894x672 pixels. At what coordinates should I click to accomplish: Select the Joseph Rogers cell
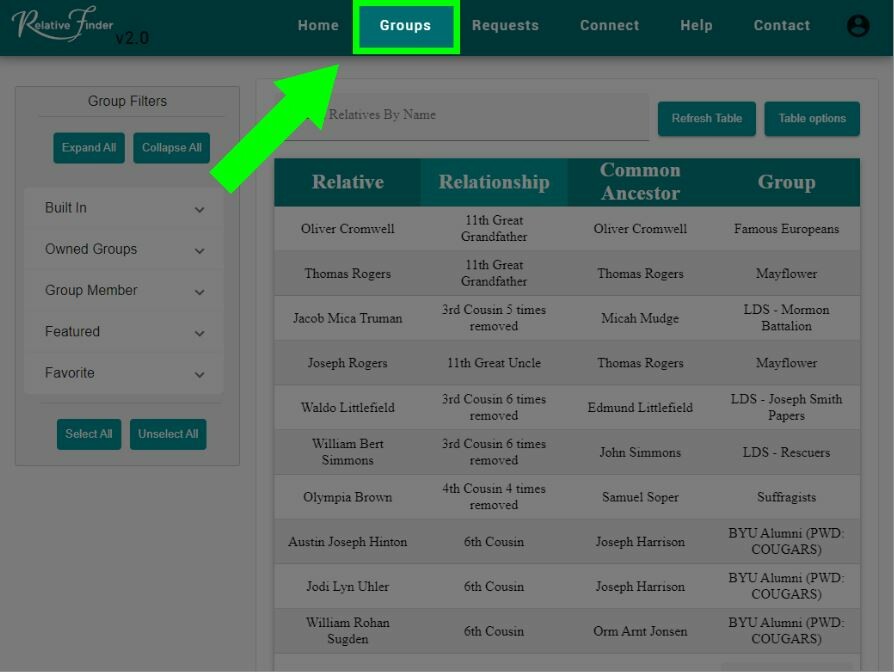click(x=348, y=363)
